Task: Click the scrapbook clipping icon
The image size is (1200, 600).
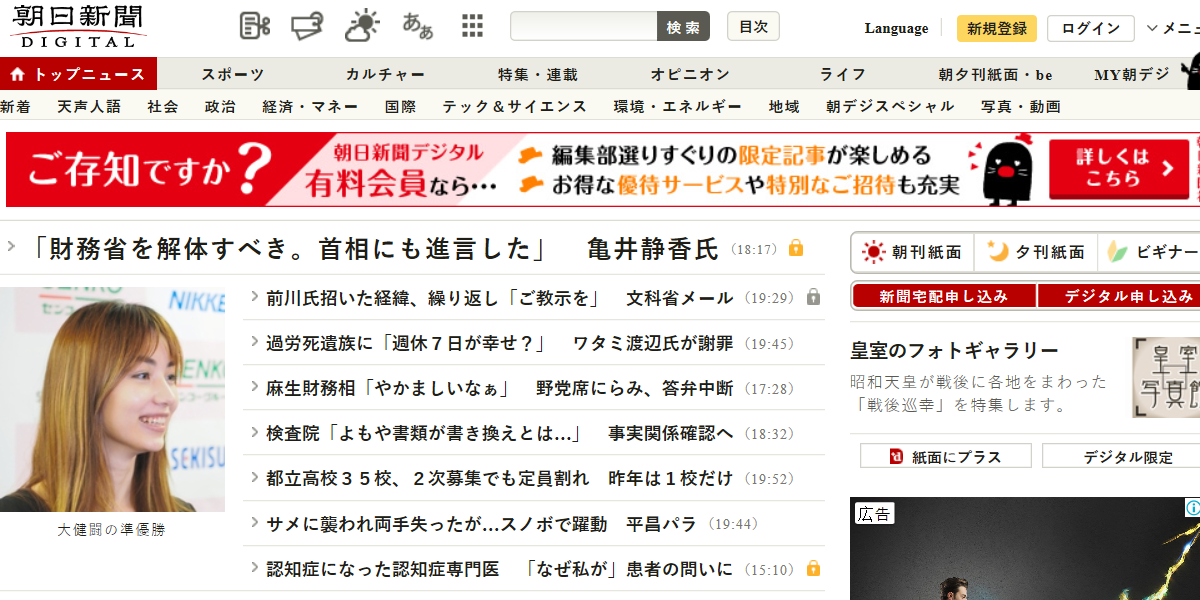Action: [255, 26]
